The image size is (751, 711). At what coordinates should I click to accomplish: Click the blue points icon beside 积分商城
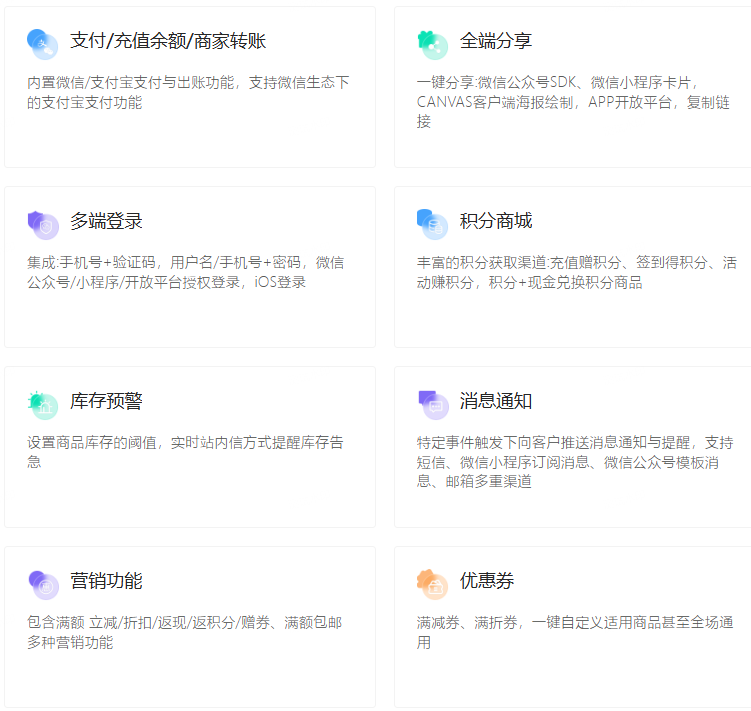(432, 224)
